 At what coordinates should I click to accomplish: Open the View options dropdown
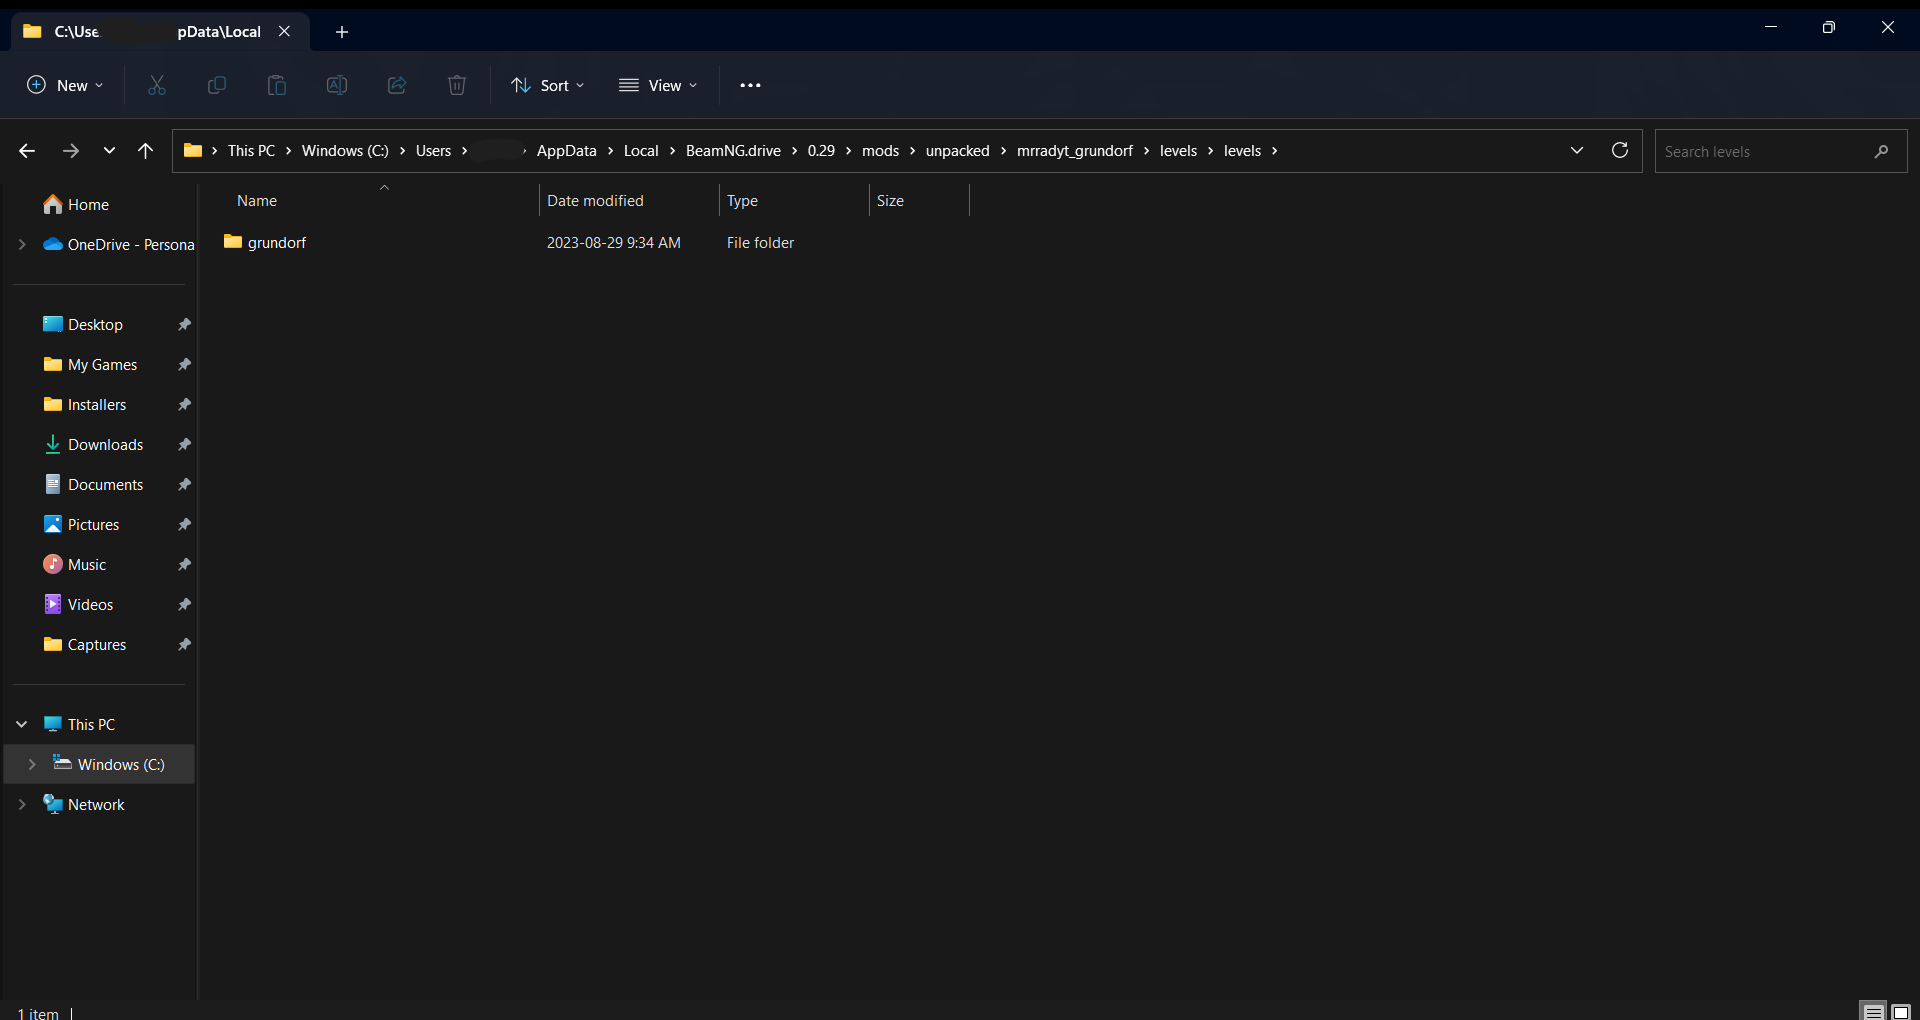click(x=658, y=85)
